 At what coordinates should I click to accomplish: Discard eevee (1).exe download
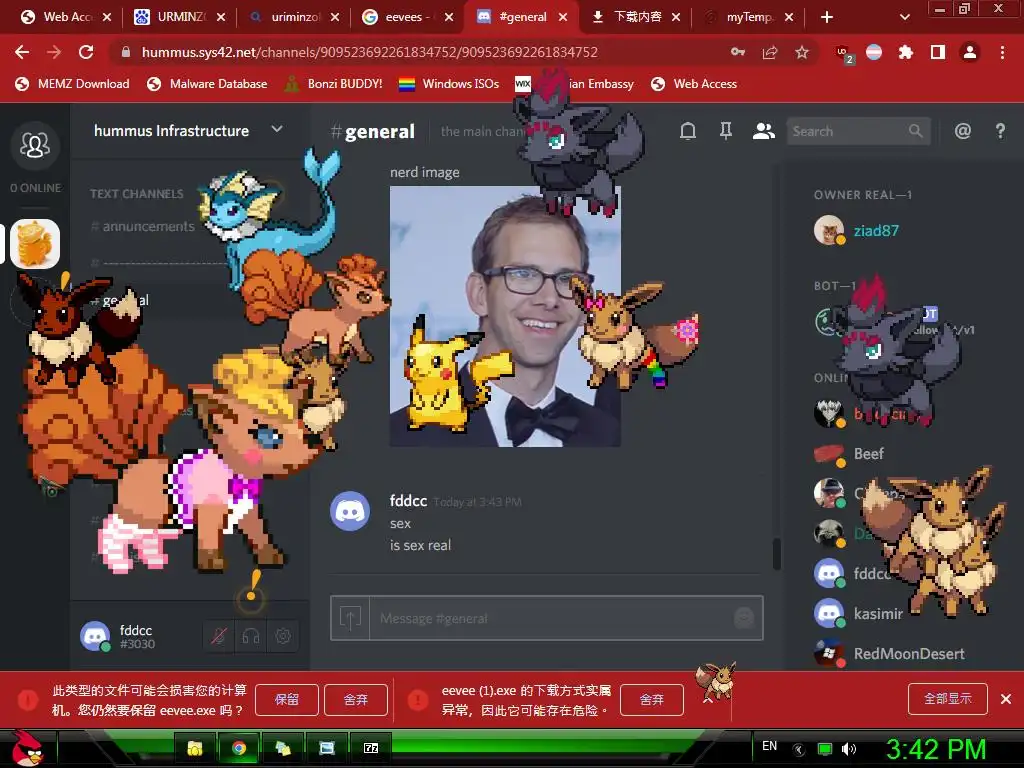pos(652,700)
